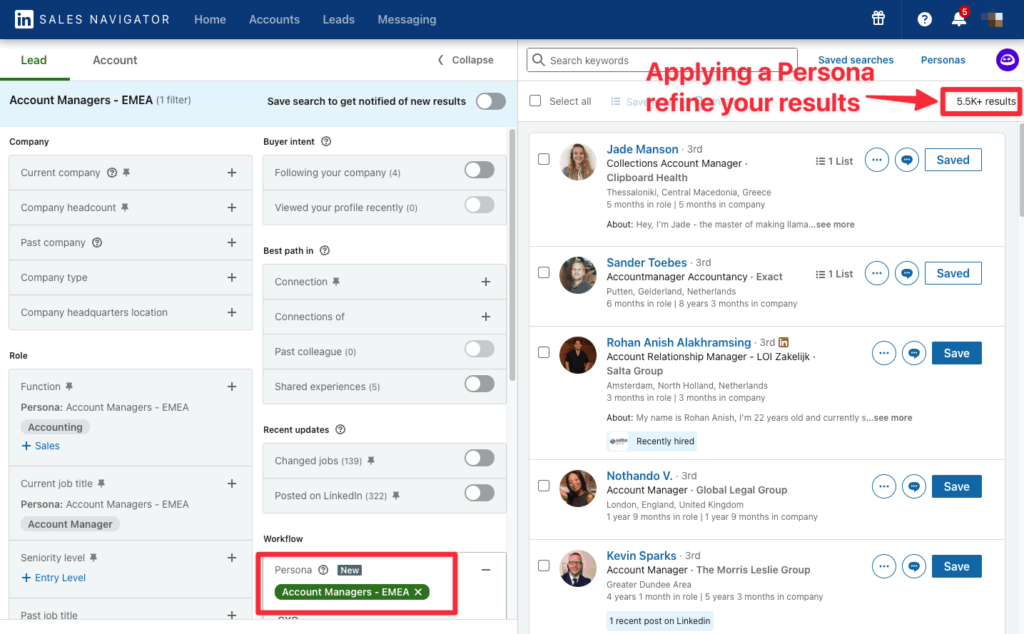Expand Current company filter
This screenshot has width=1024, height=634.
point(232,172)
